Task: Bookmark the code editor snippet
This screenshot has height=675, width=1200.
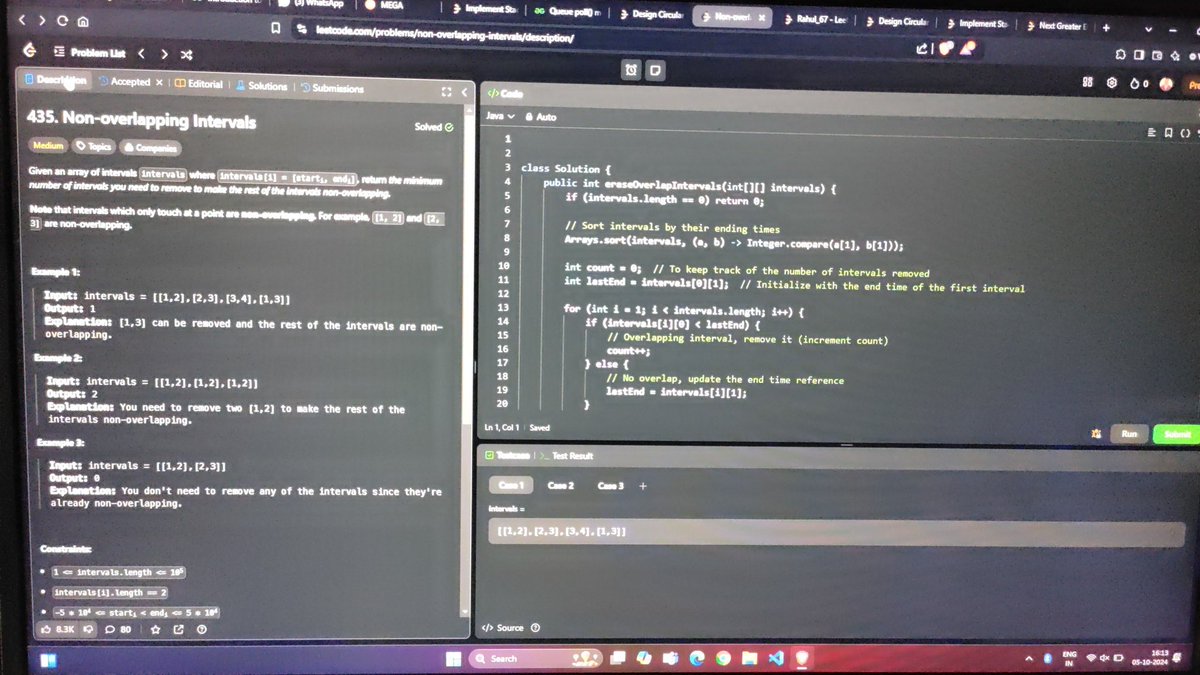Action: tap(1169, 132)
